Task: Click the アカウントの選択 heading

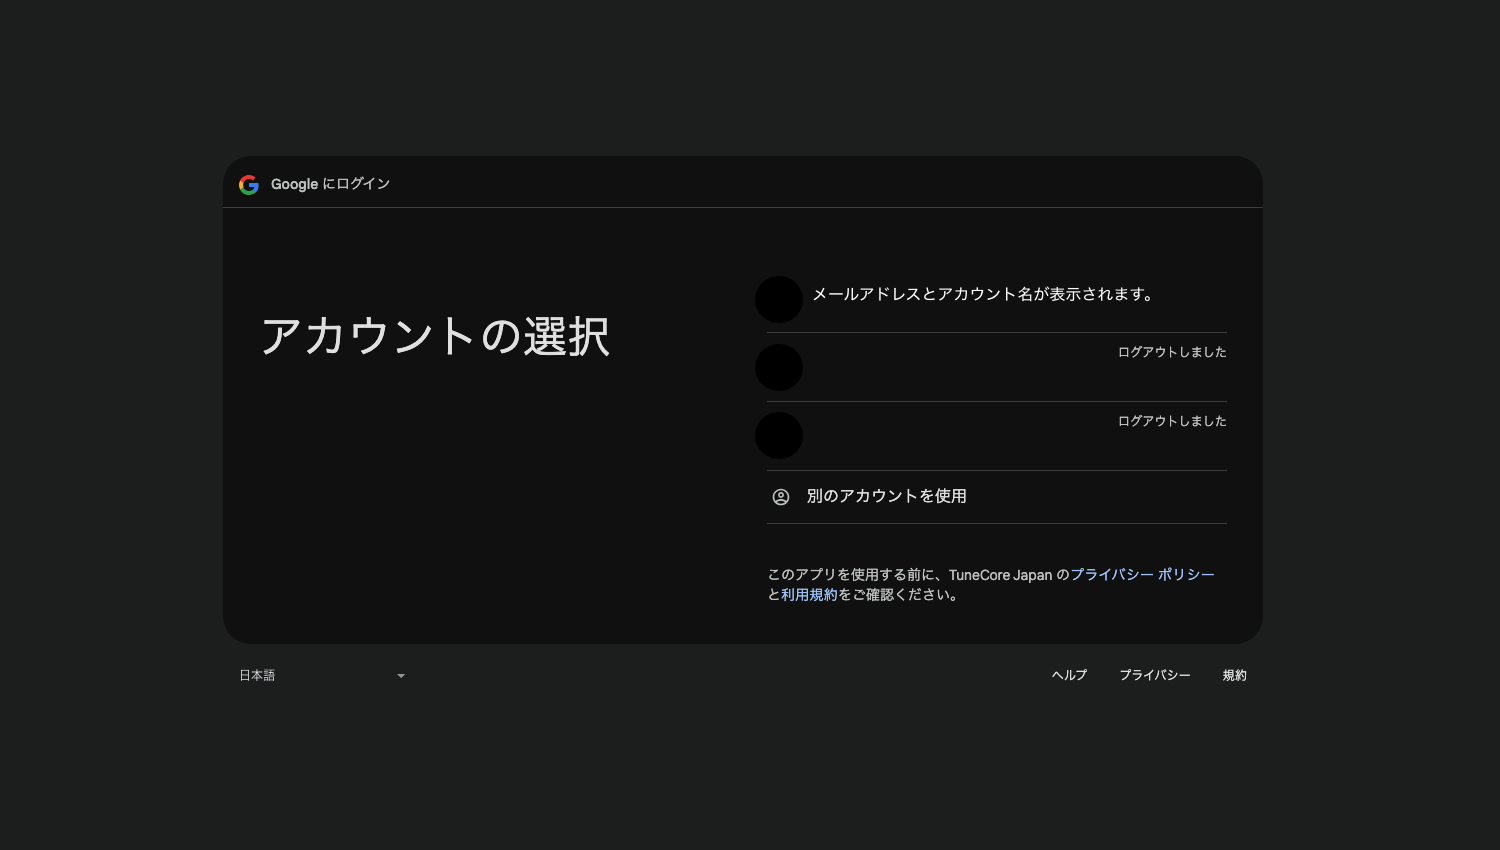Action: [x=435, y=336]
